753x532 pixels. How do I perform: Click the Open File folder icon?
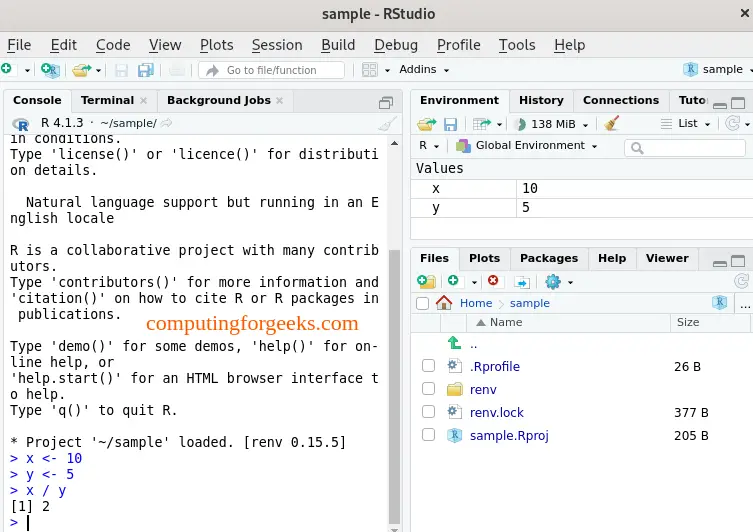(x=82, y=70)
